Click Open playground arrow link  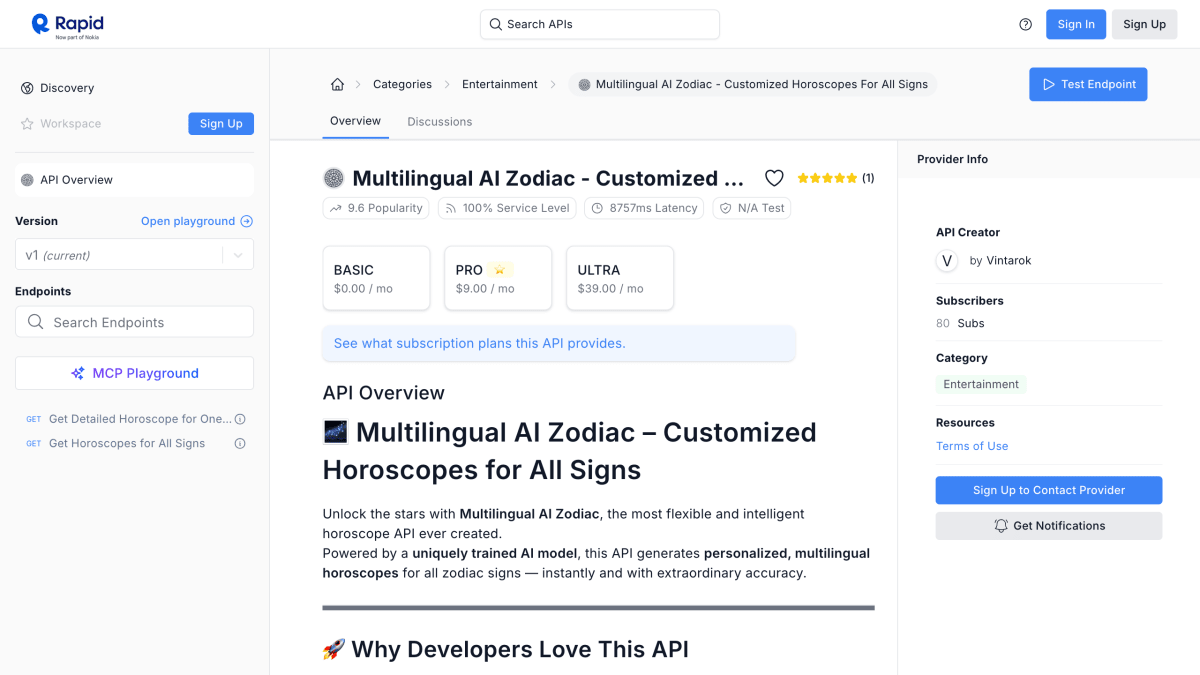point(197,221)
